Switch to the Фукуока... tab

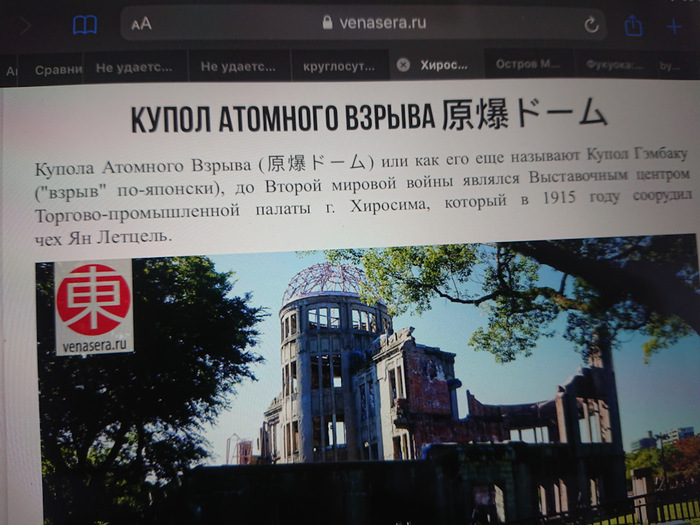[x=614, y=65]
